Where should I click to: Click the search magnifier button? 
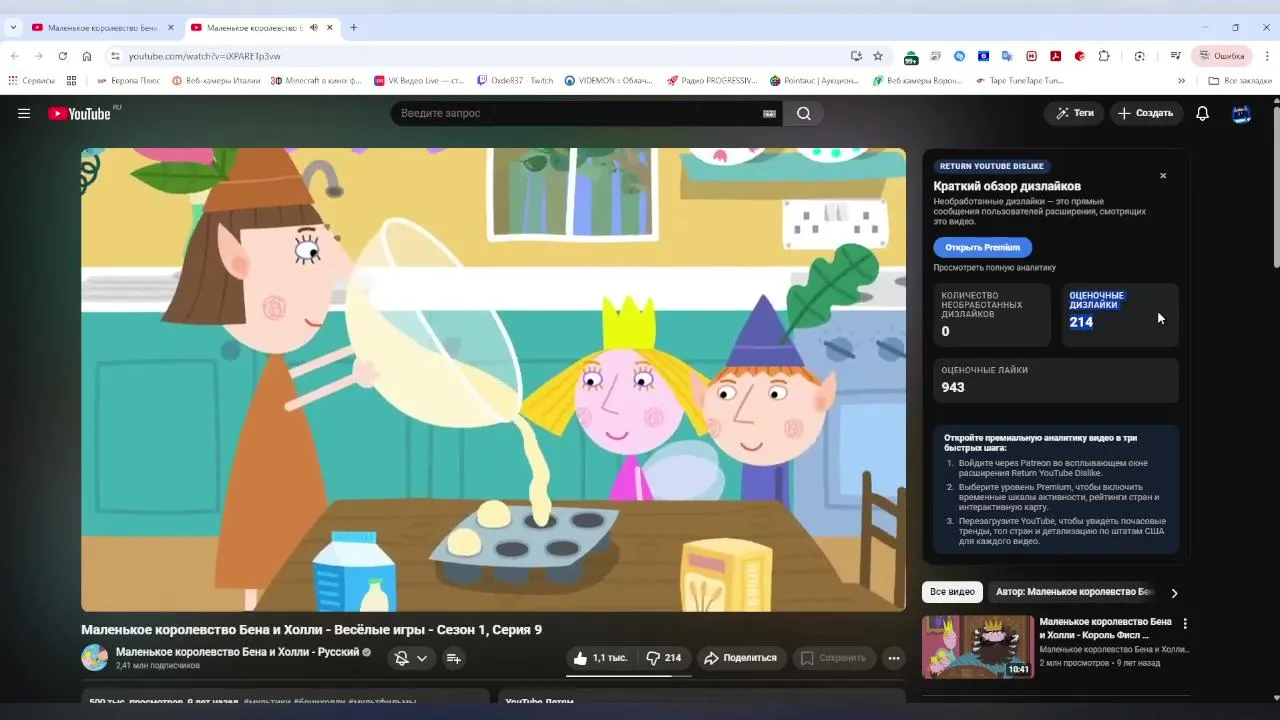point(804,113)
